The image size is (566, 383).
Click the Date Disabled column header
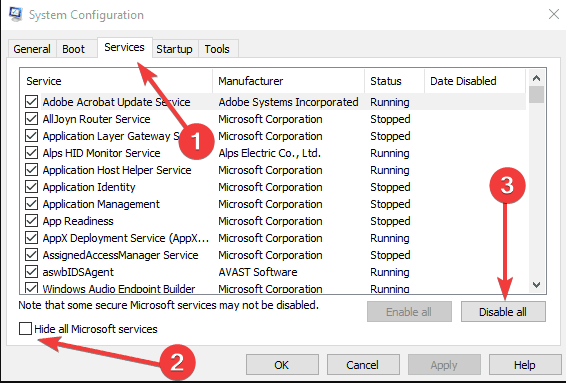tap(475, 81)
